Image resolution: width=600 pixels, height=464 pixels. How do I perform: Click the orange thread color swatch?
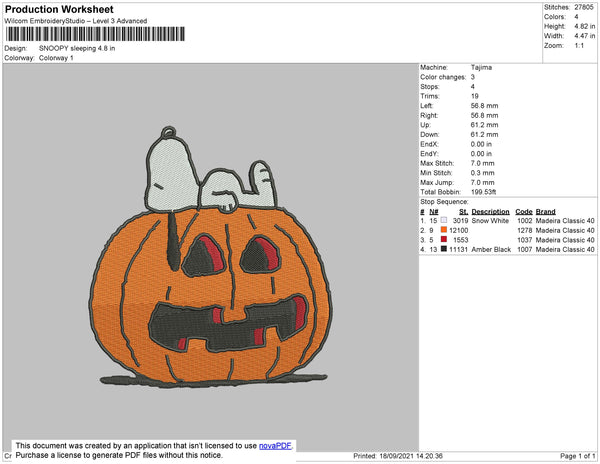tap(444, 230)
